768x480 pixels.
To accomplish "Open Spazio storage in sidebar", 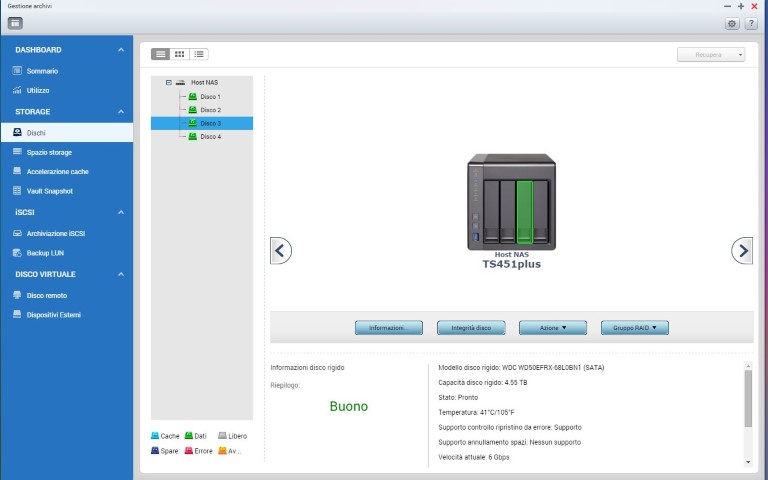I will [x=49, y=152].
